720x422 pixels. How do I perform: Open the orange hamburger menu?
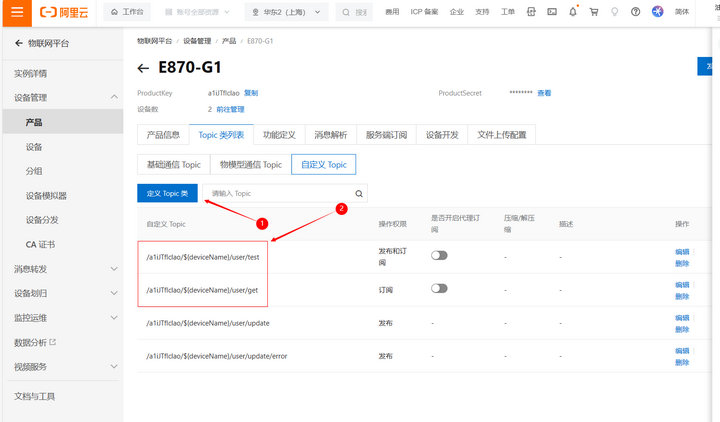tap(14, 12)
